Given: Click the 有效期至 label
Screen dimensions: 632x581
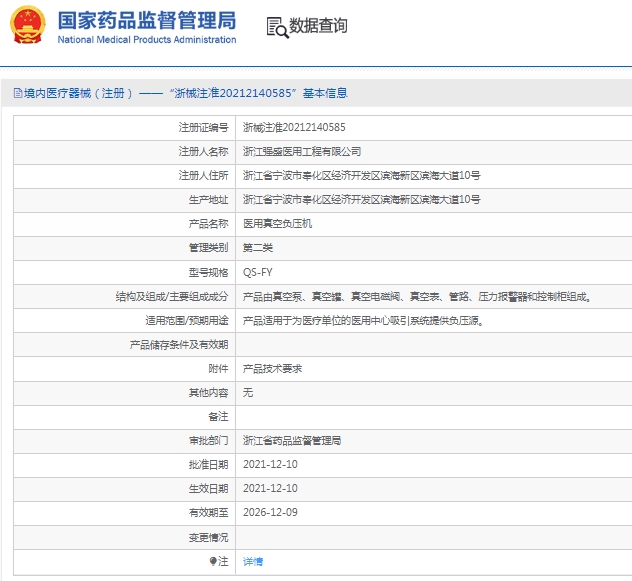Looking at the screenshot, I should coord(208,512).
